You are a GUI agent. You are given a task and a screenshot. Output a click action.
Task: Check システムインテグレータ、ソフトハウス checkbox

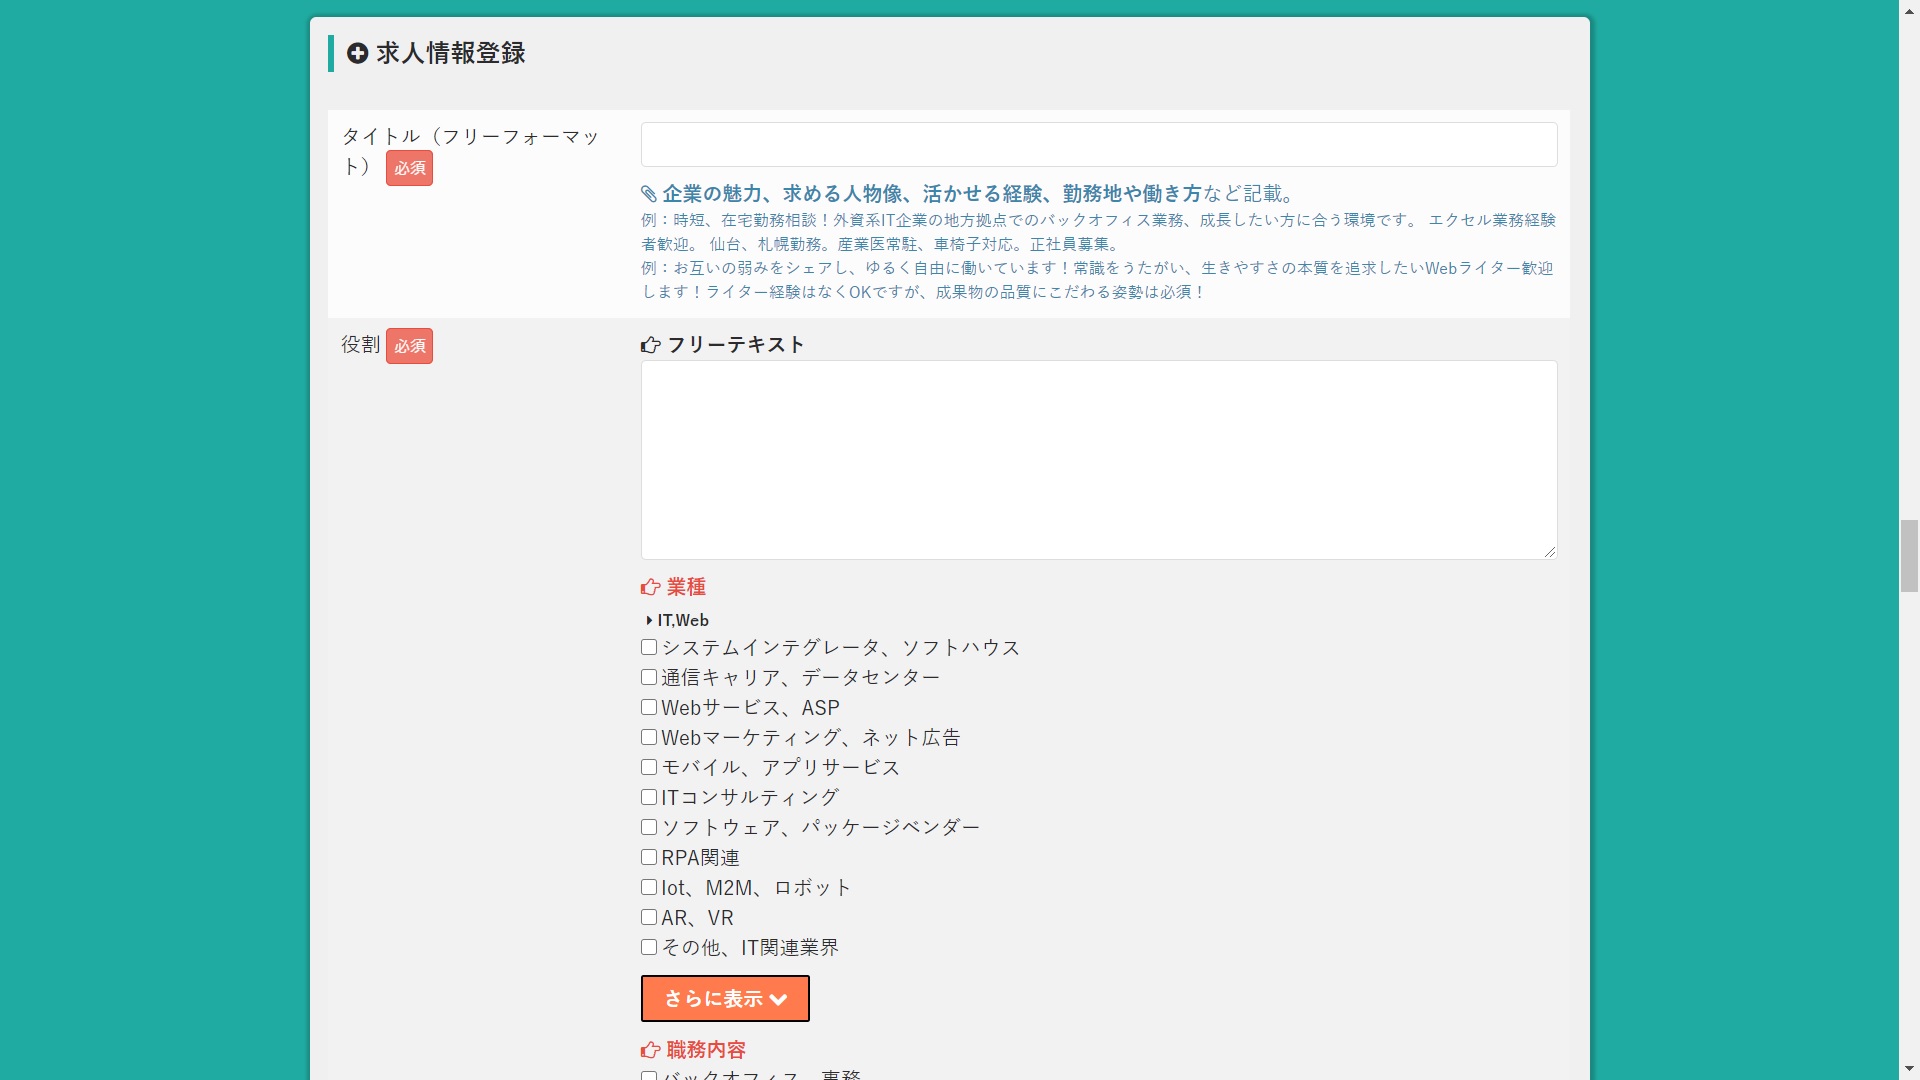coord(649,647)
